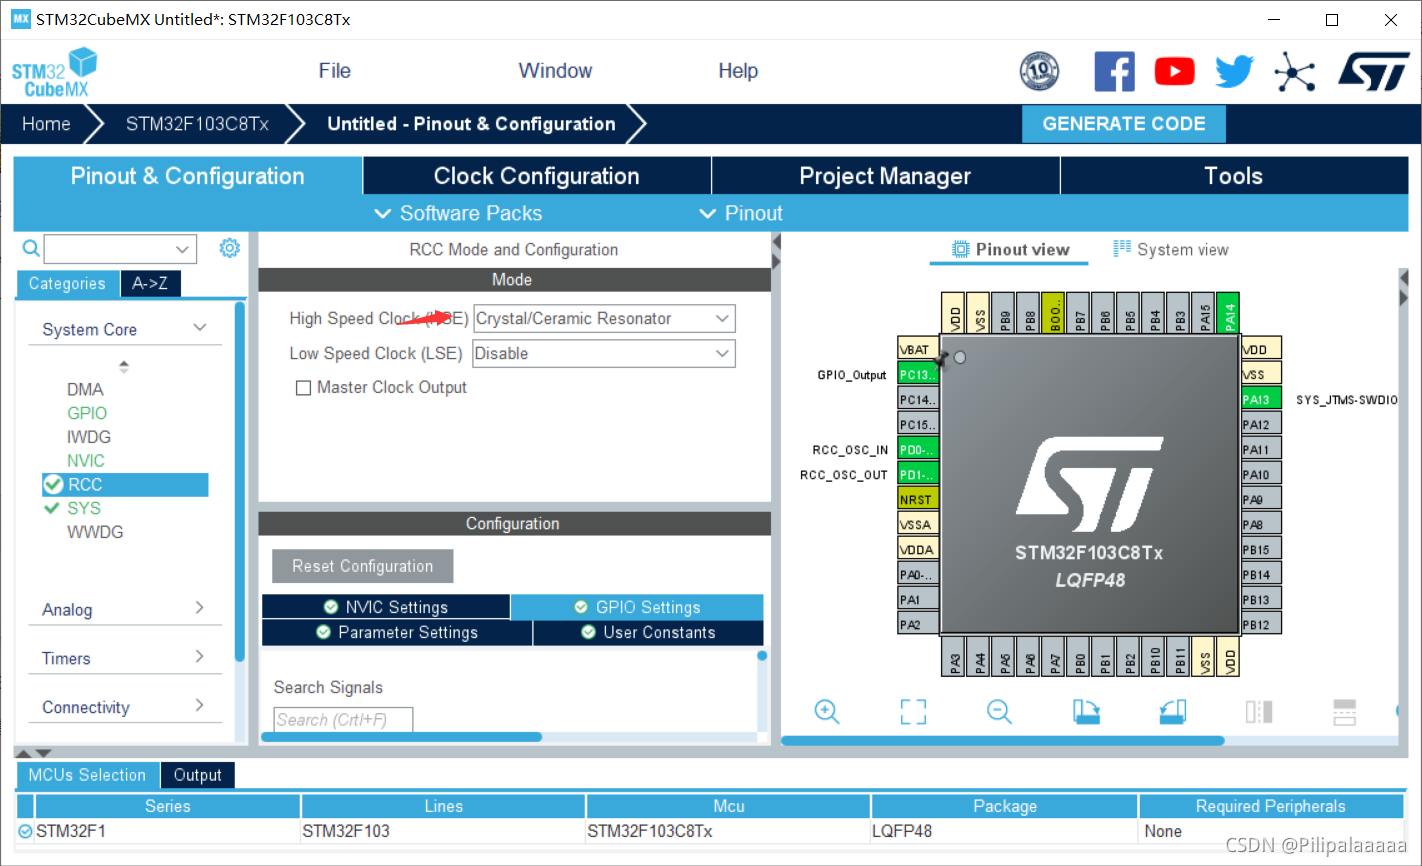The image size is (1422, 866).
Task: Zoom out of the pinout view
Action: pyautogui.click(x=999, y=711)
